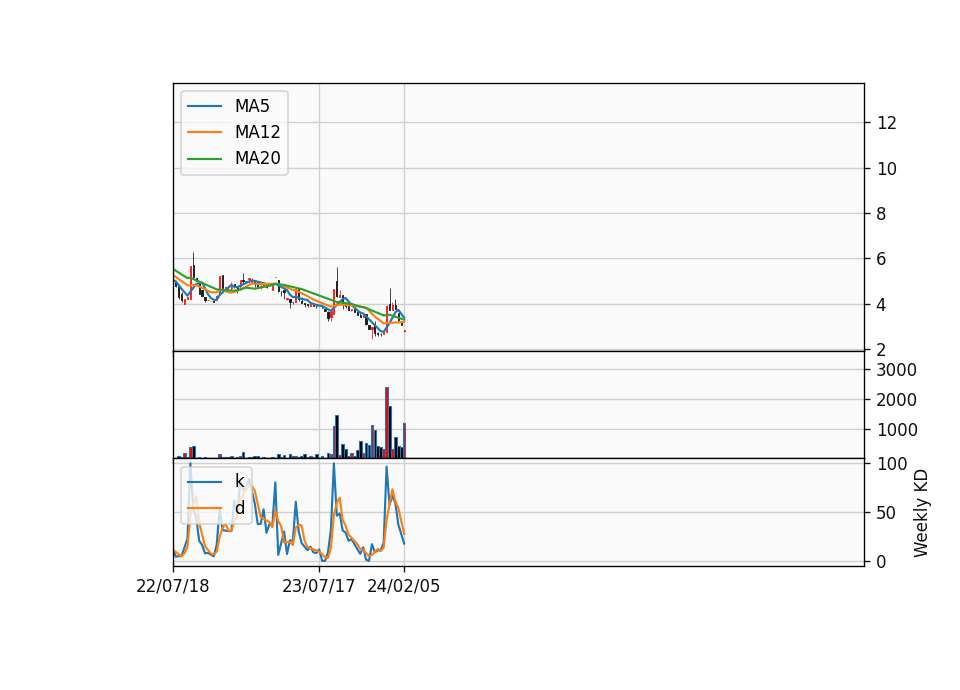The image size is (960, 690).
Task: Click KD axis tick label 100
Action: click(x=892, y=464)
